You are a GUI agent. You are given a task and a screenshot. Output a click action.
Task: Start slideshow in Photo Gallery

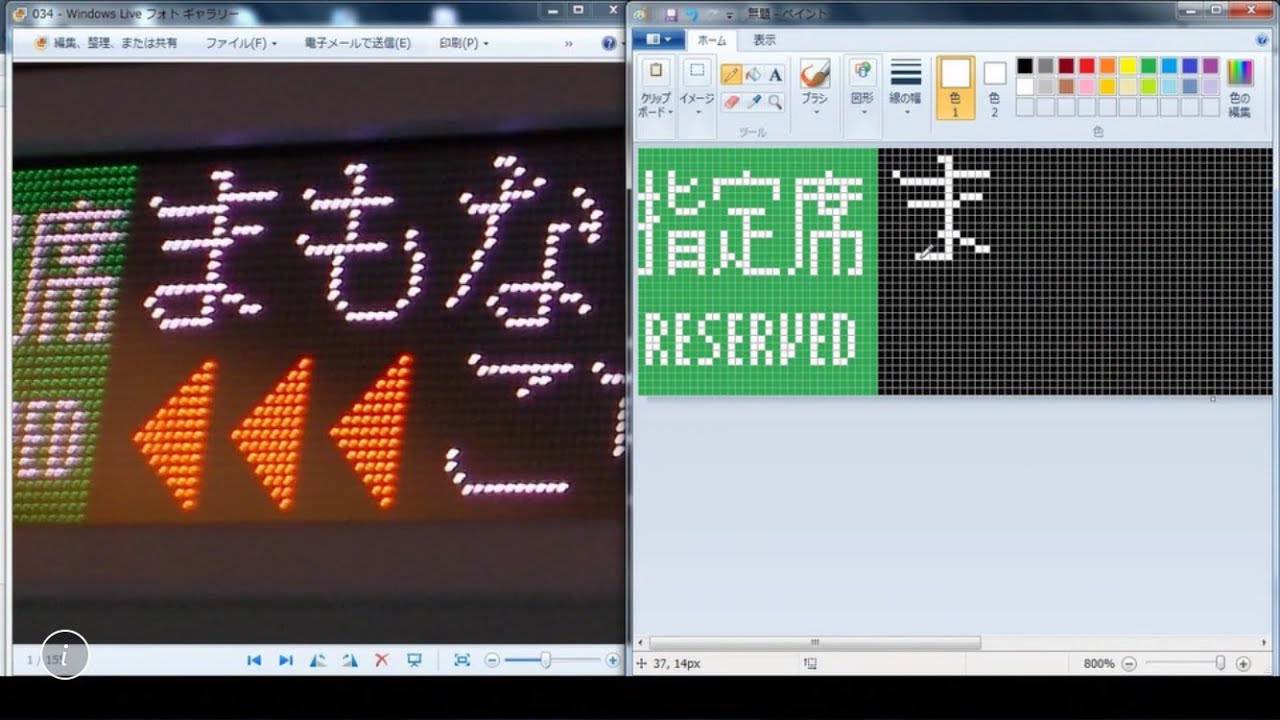(x=414, y=660)
